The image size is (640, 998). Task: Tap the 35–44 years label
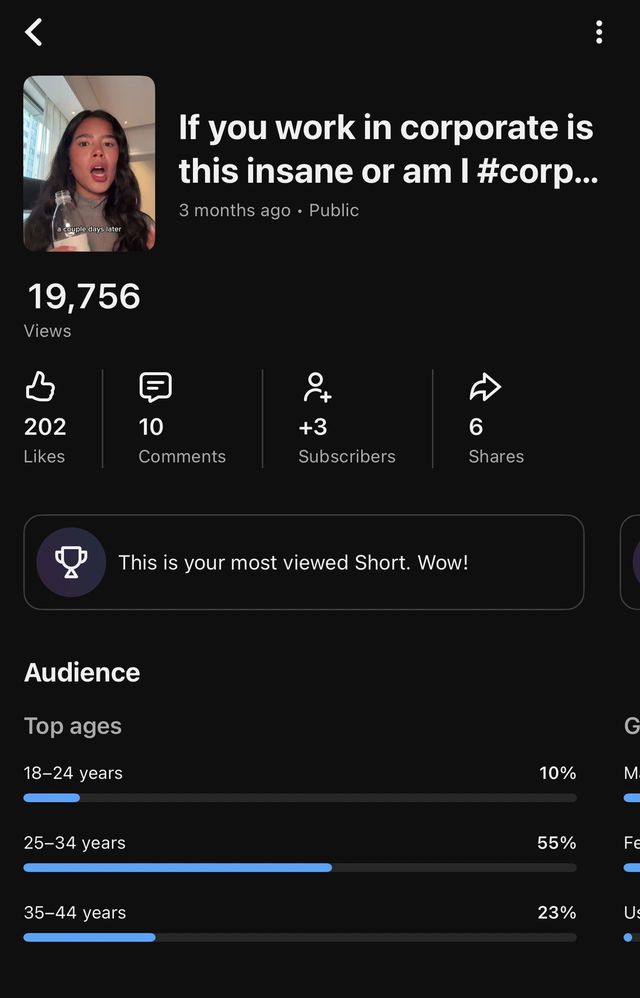[74, 912]
